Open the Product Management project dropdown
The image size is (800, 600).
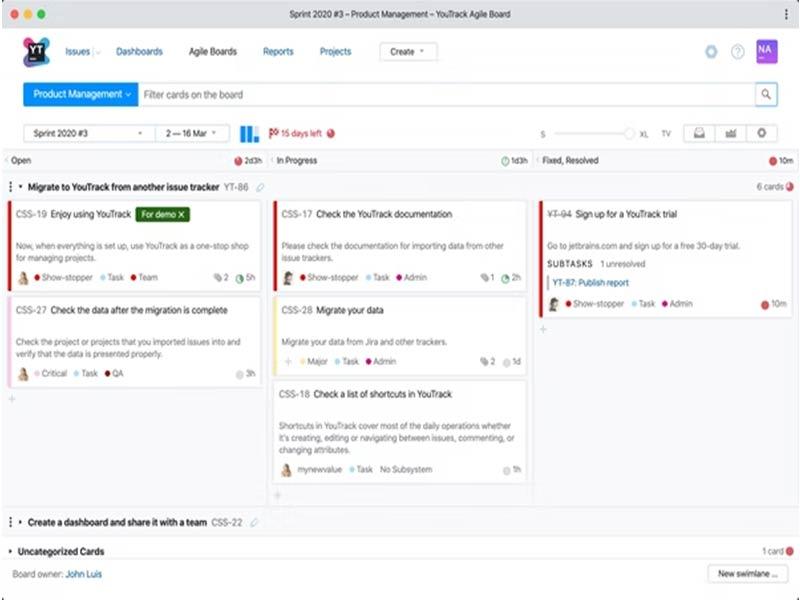[81, 94]
